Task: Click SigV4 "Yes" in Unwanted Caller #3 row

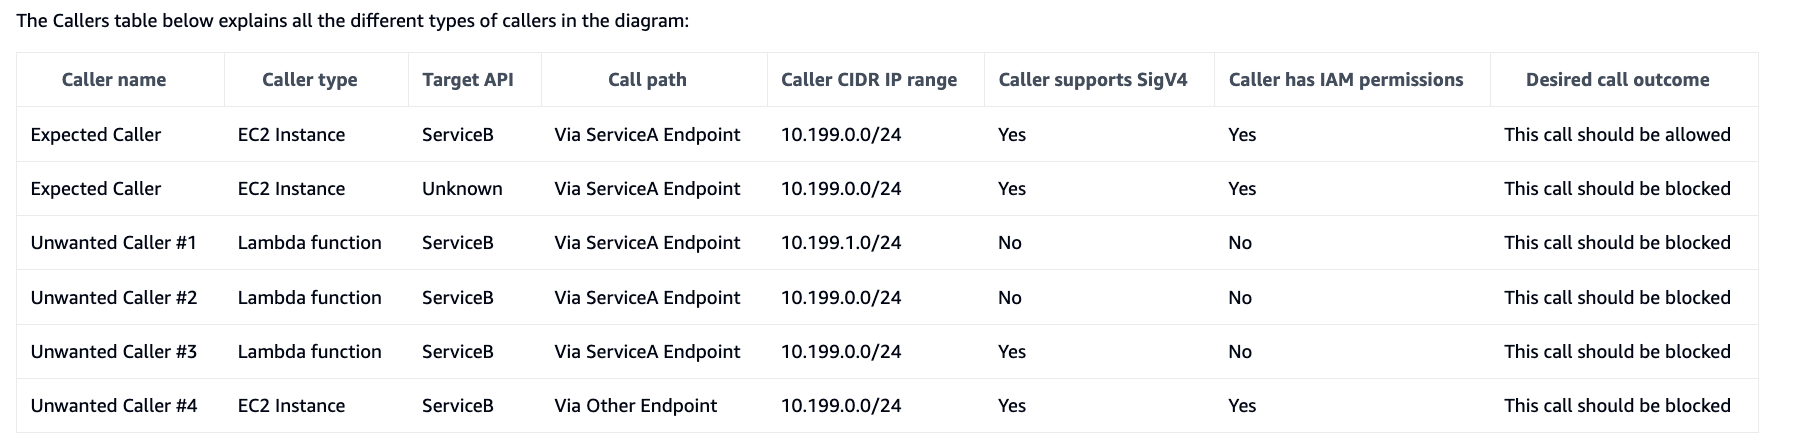Action: tap(1012, 352)
